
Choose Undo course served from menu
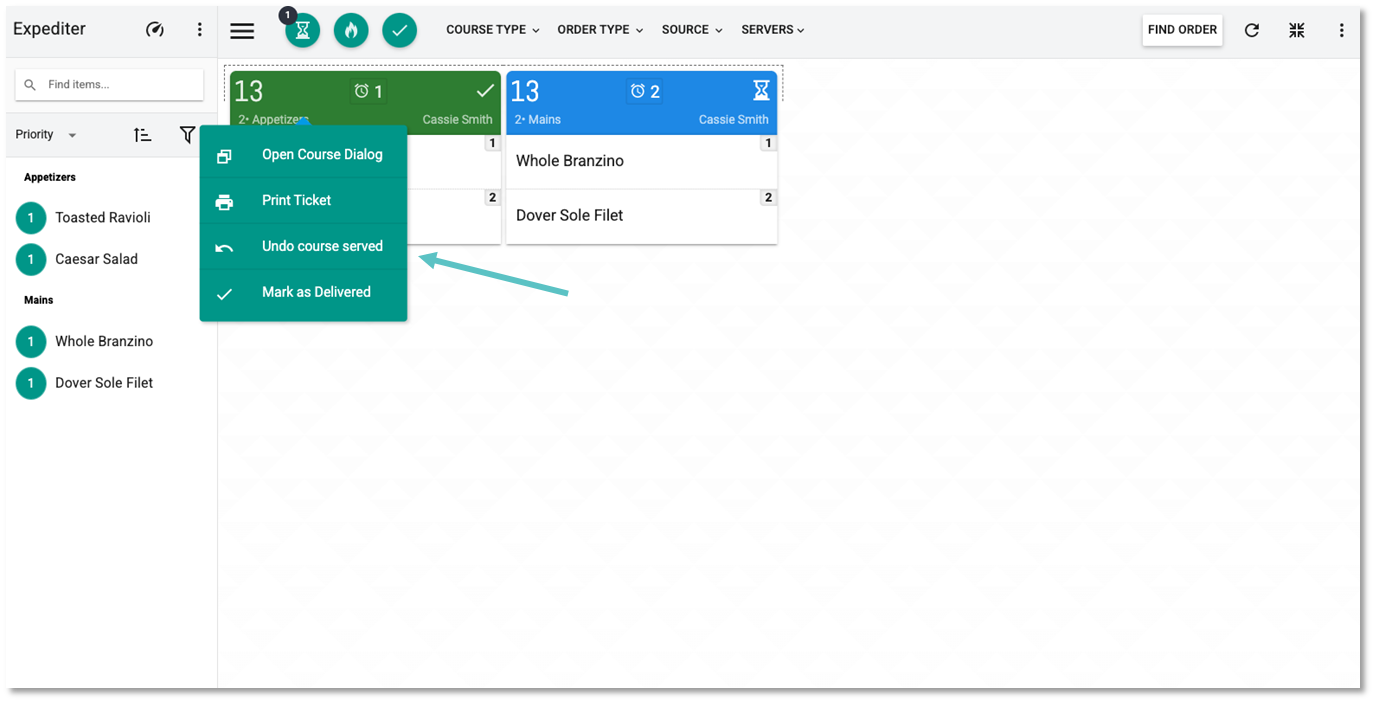(x=321, y=246)
